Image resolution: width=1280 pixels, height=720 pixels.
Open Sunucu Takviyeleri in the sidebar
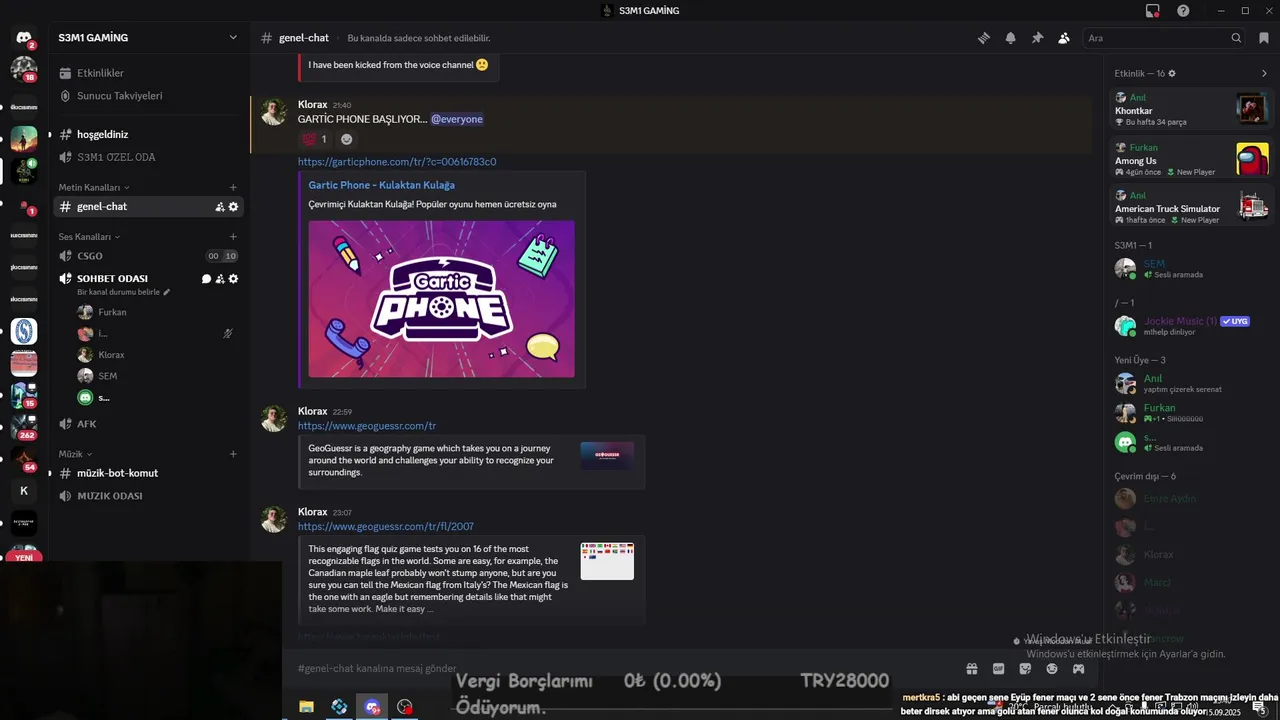tap(149, 96)
